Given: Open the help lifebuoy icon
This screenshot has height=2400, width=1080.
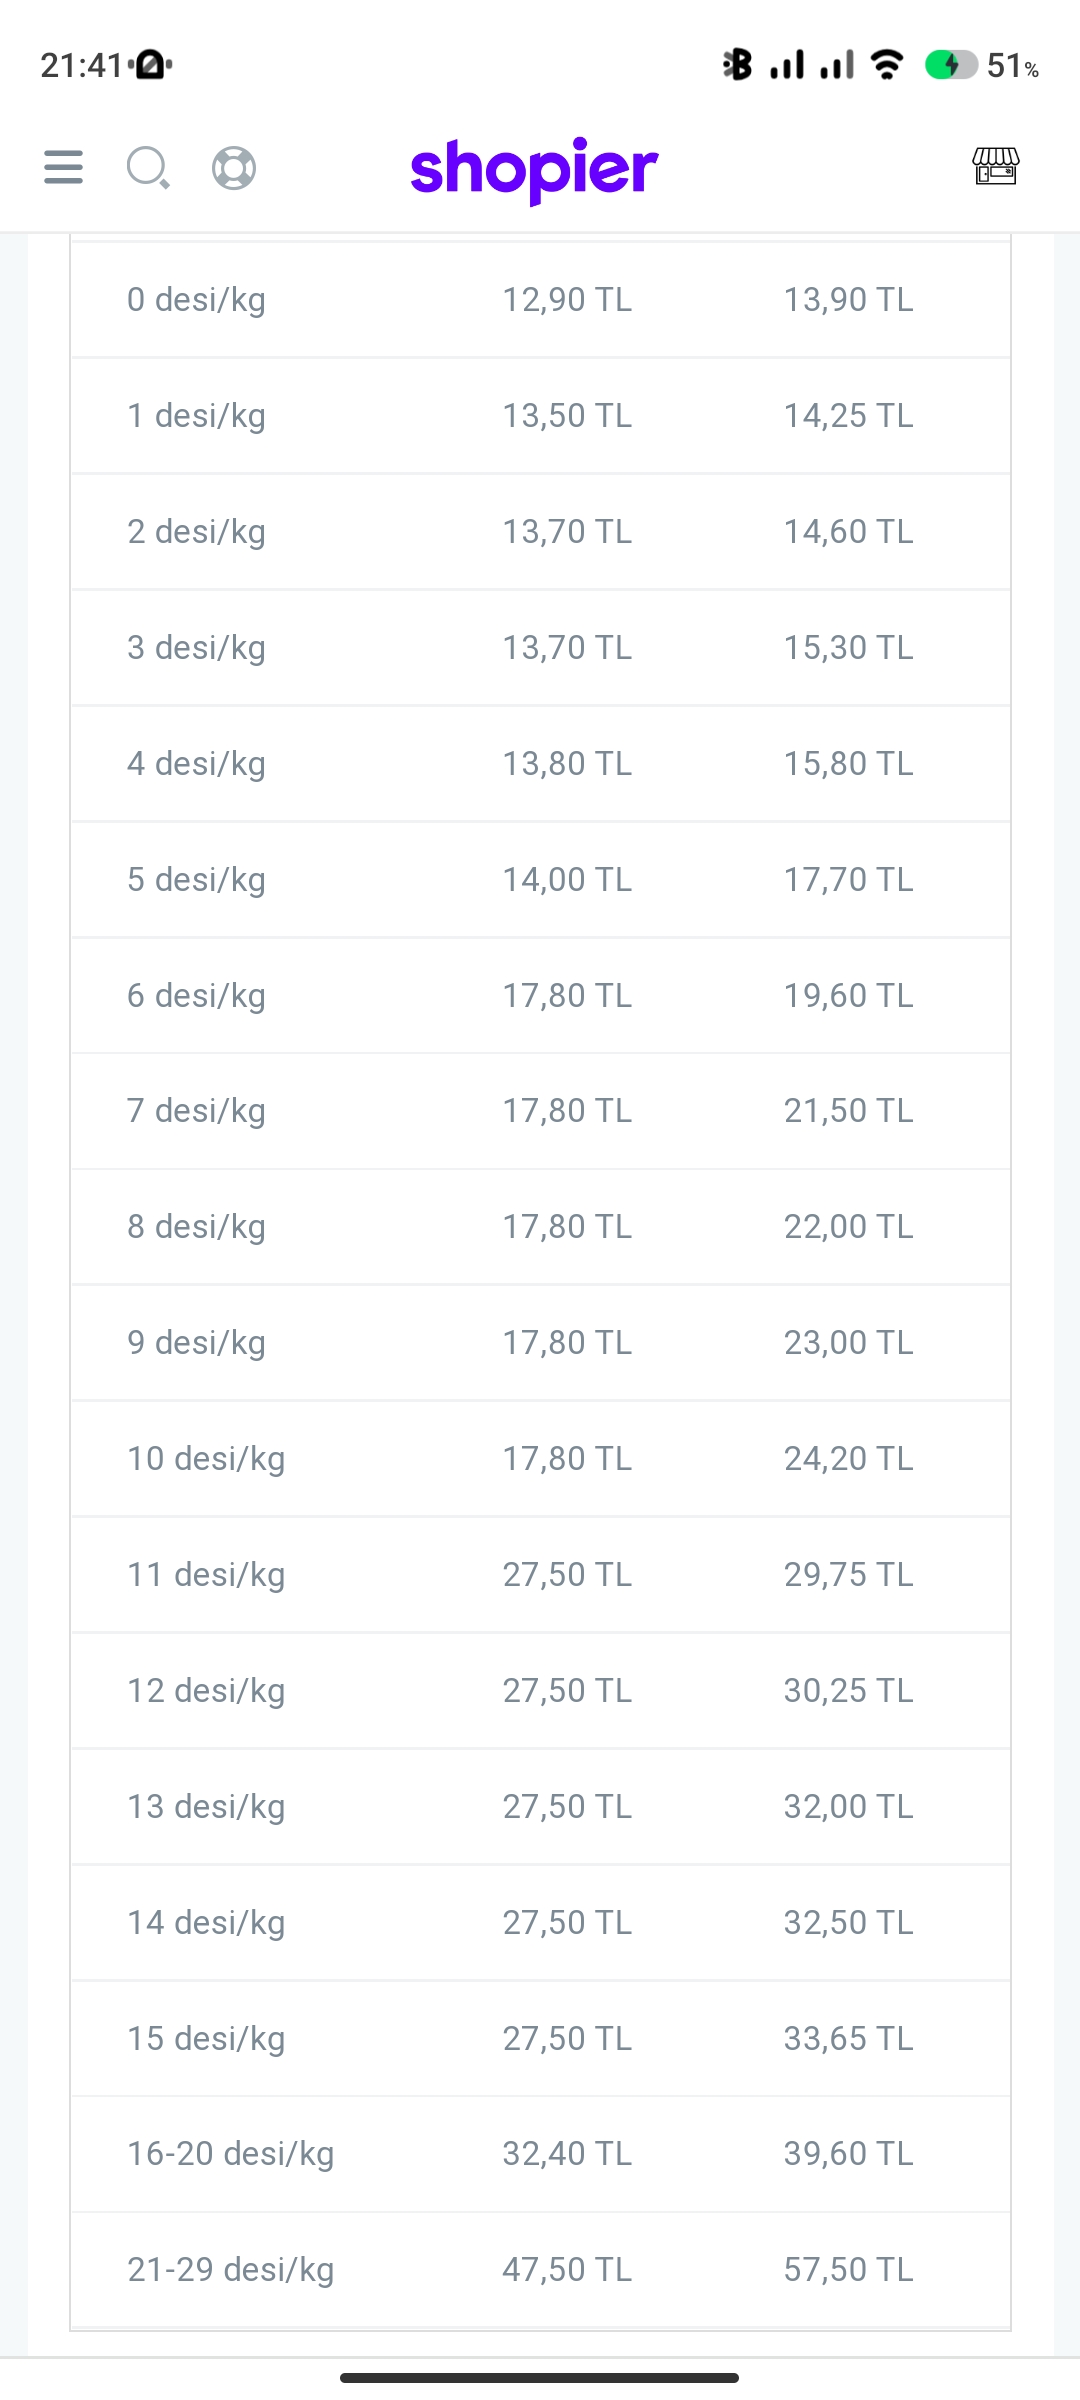Looking at the screenshot, I should point(234,167).
